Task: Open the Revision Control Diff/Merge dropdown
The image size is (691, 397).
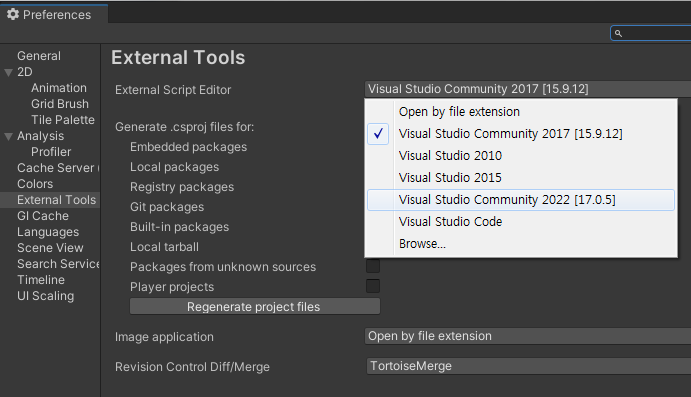Action: (x=528, y=366)
